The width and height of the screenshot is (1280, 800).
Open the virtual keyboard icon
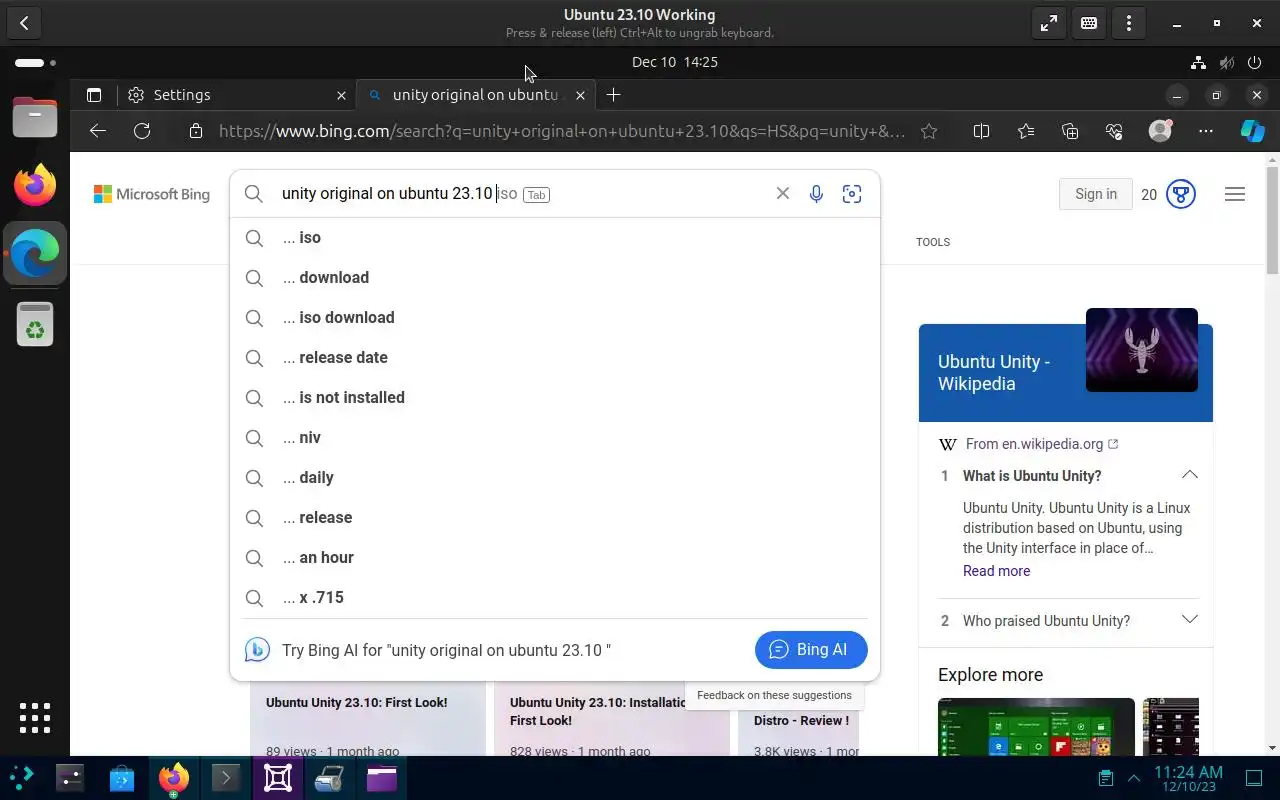[x=1089, y=23]
